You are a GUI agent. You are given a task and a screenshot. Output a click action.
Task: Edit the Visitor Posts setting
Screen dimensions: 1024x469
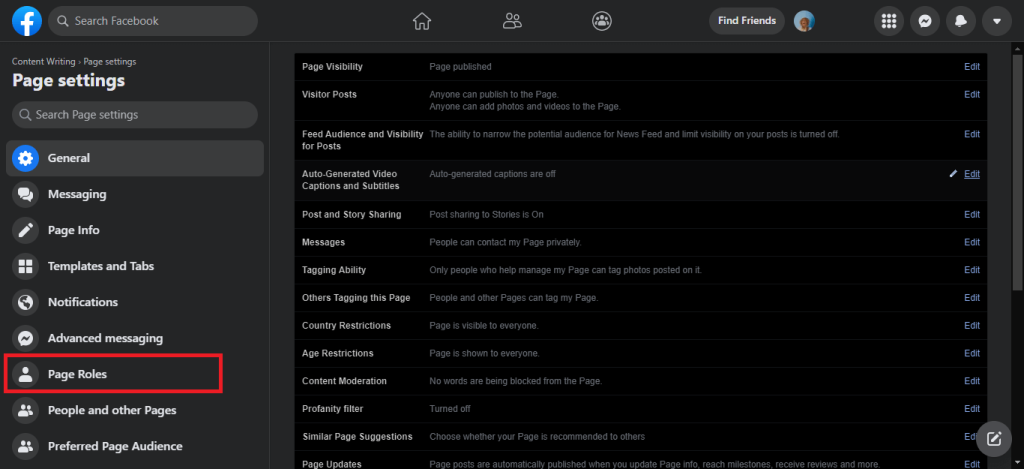pos(972,94)
